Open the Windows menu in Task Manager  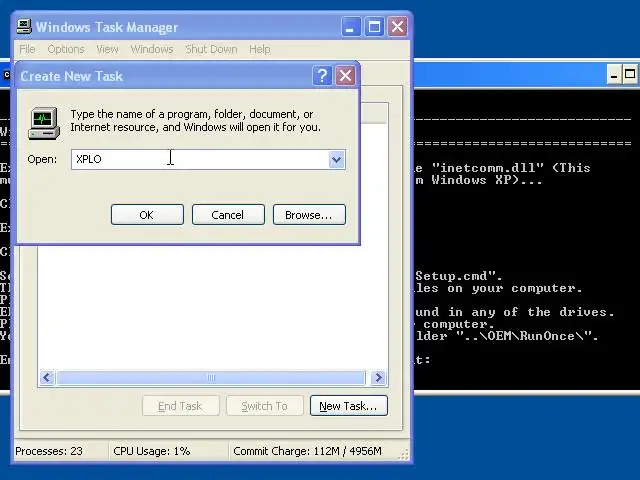(x=152, y=49)
